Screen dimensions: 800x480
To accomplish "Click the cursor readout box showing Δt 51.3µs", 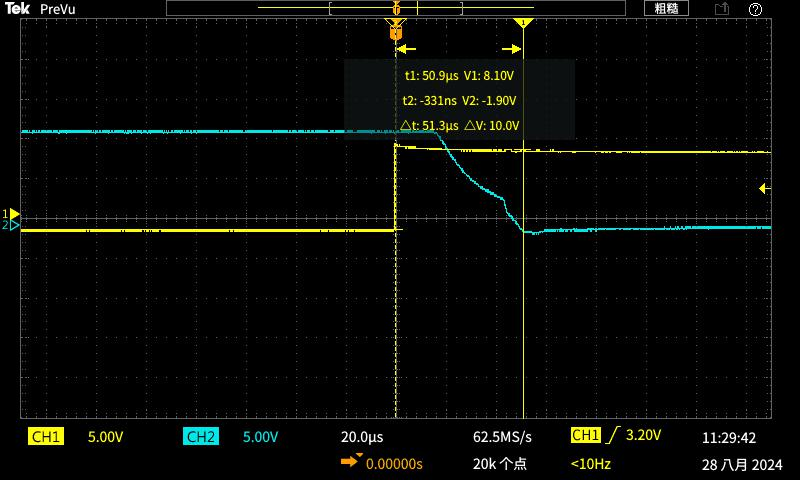I will (x=459, y=100).
